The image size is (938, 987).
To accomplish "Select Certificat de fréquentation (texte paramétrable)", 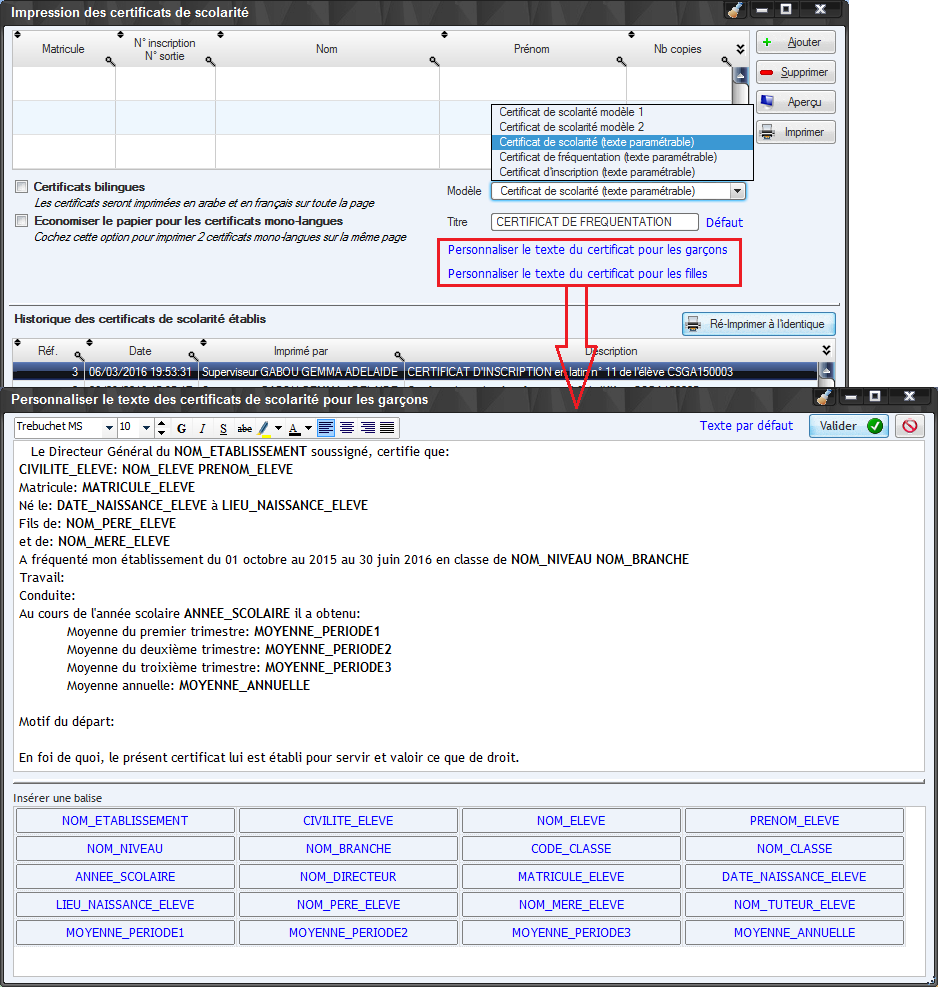I will click(x=607, y=157).
